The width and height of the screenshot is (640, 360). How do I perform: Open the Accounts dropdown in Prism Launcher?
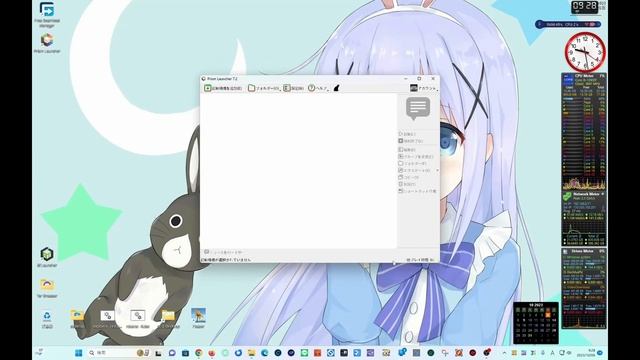point(424,88)
